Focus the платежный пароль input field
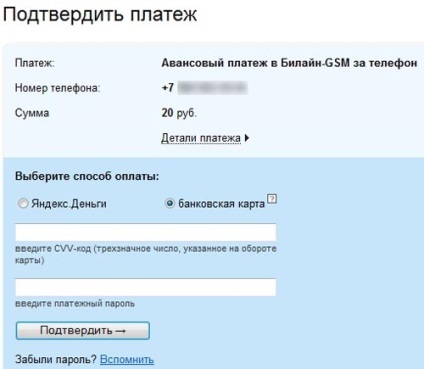 146,287
